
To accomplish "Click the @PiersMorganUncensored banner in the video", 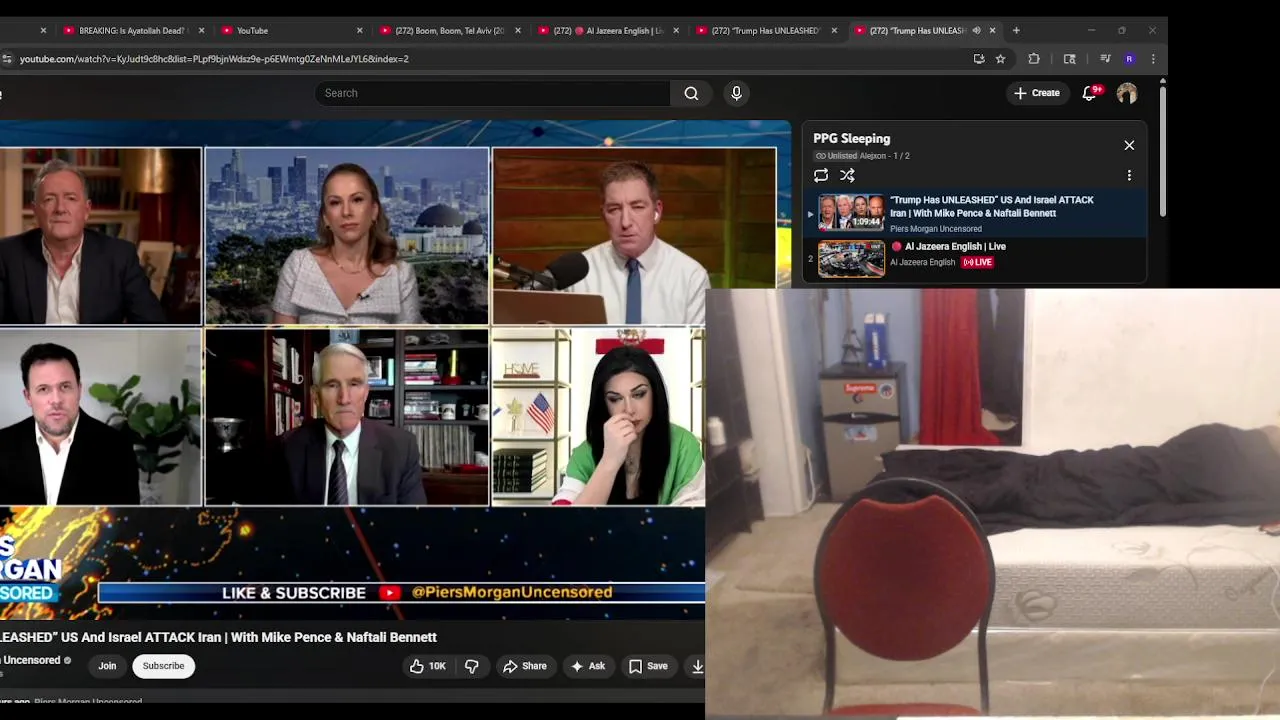I will click(x=512, y=592).
